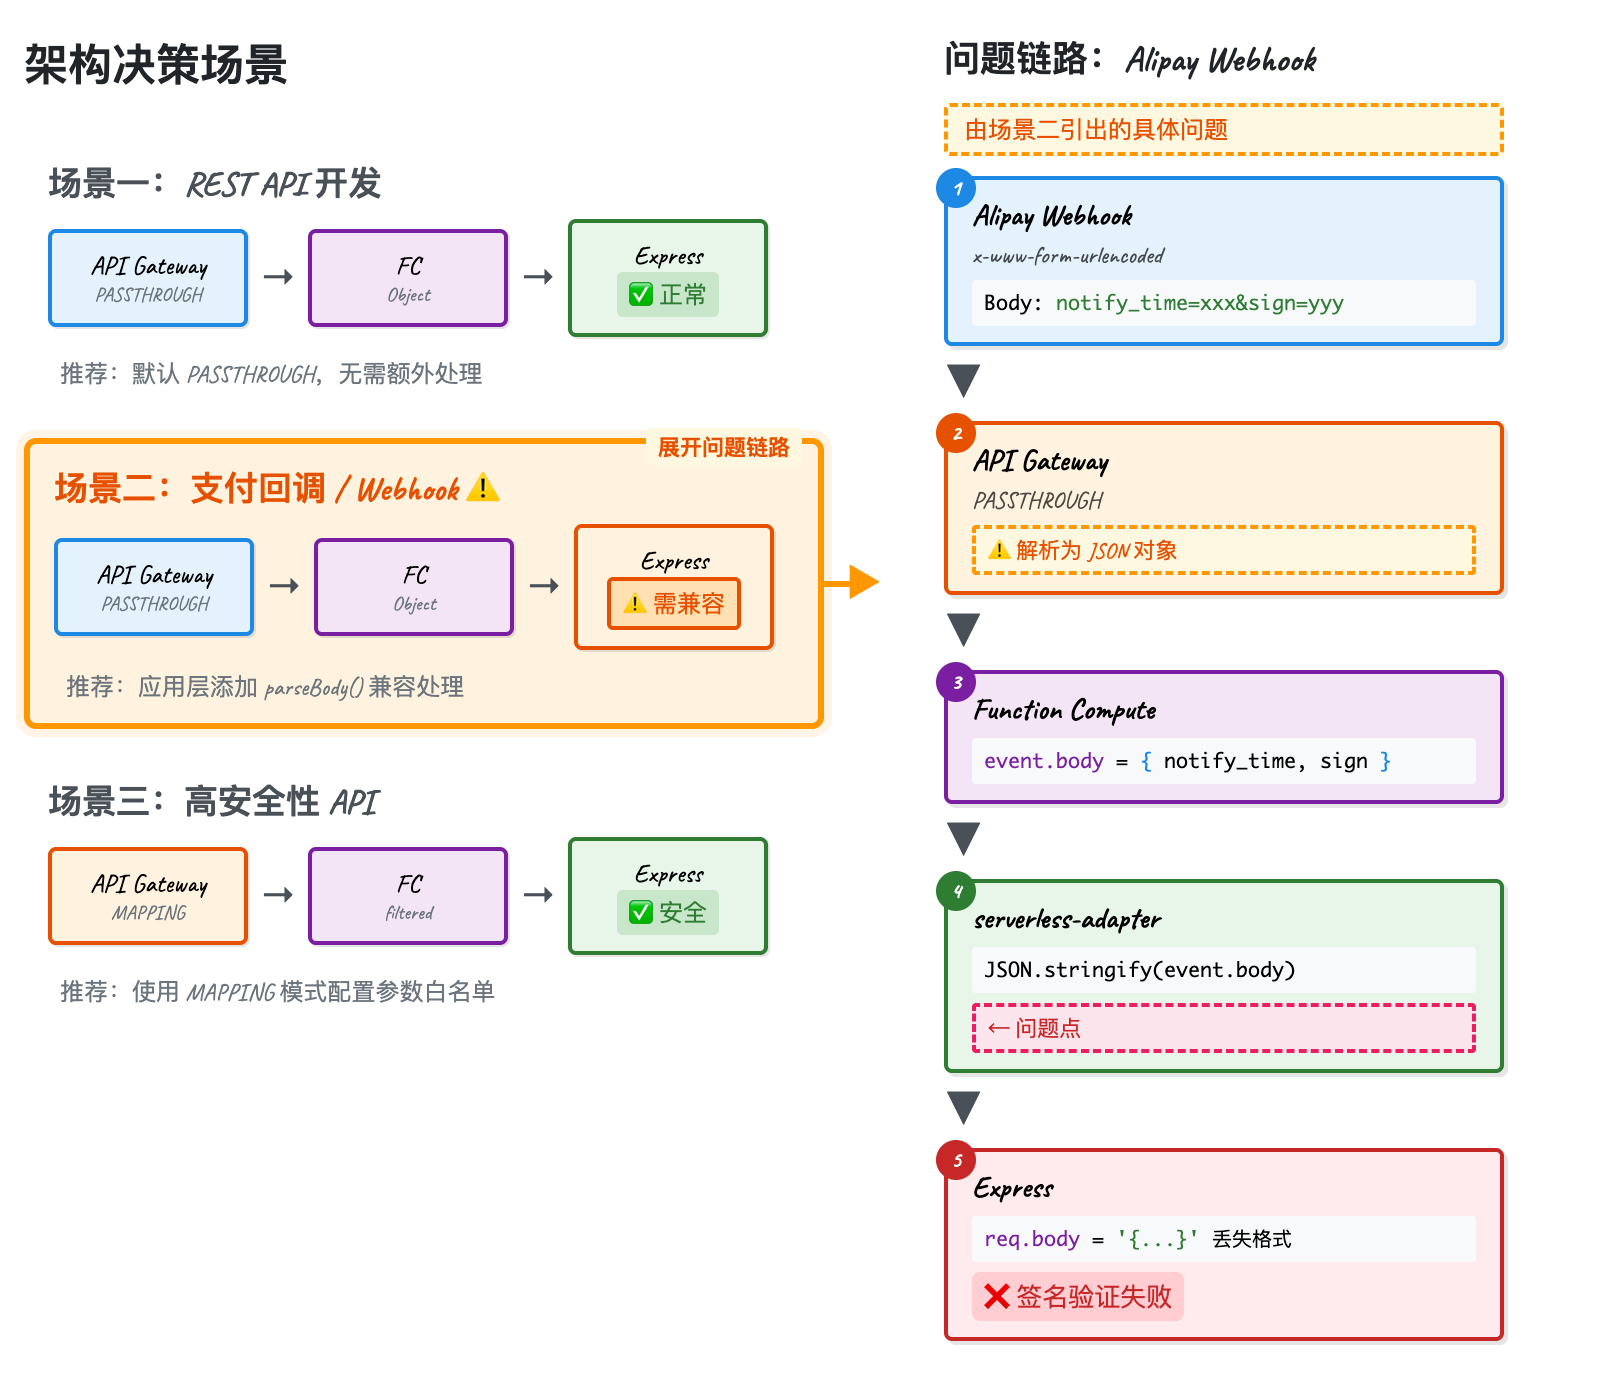Click the 由场景二引出的具体问题 note

1222,130
